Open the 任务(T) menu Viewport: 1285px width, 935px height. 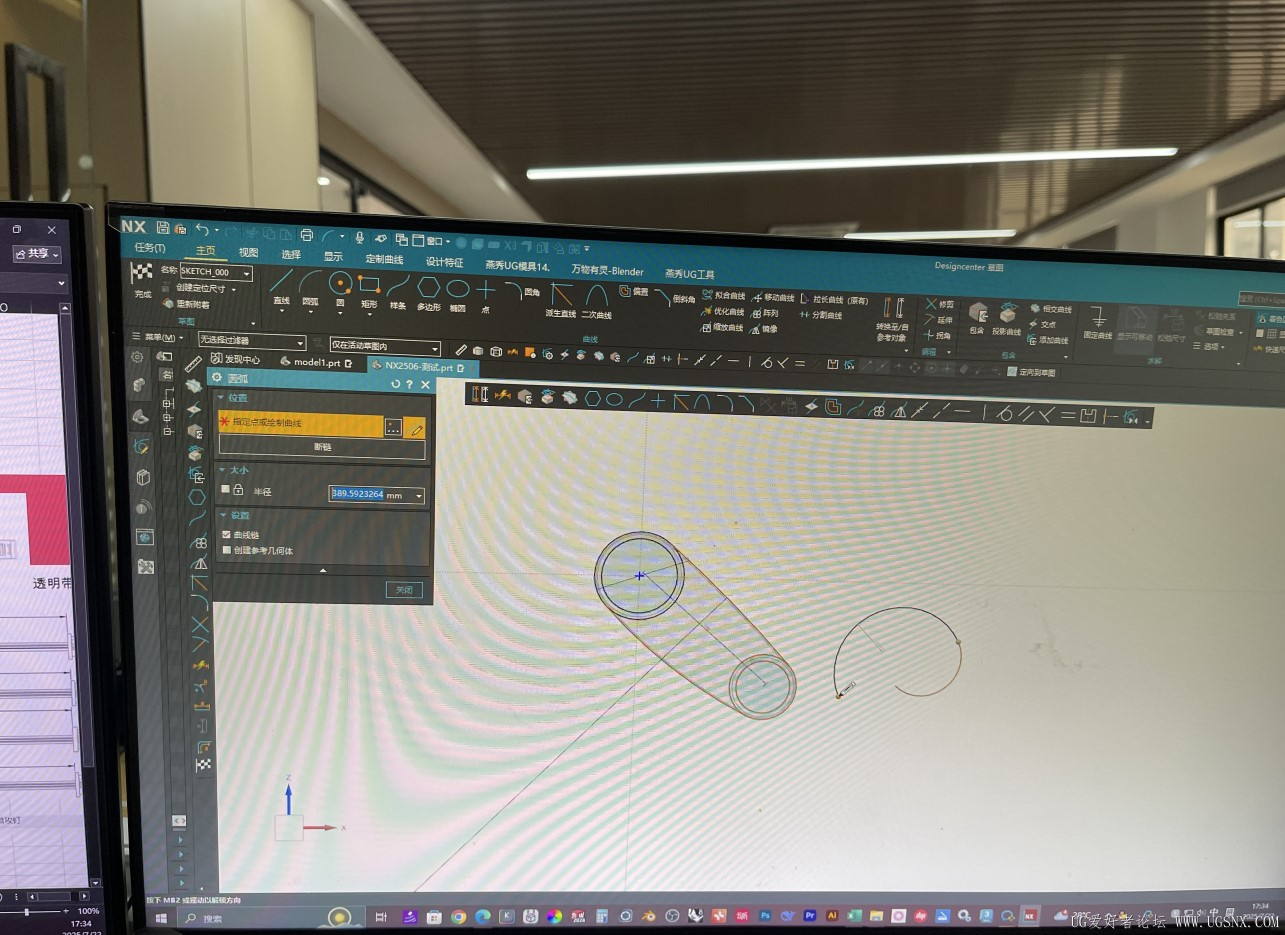150,249
